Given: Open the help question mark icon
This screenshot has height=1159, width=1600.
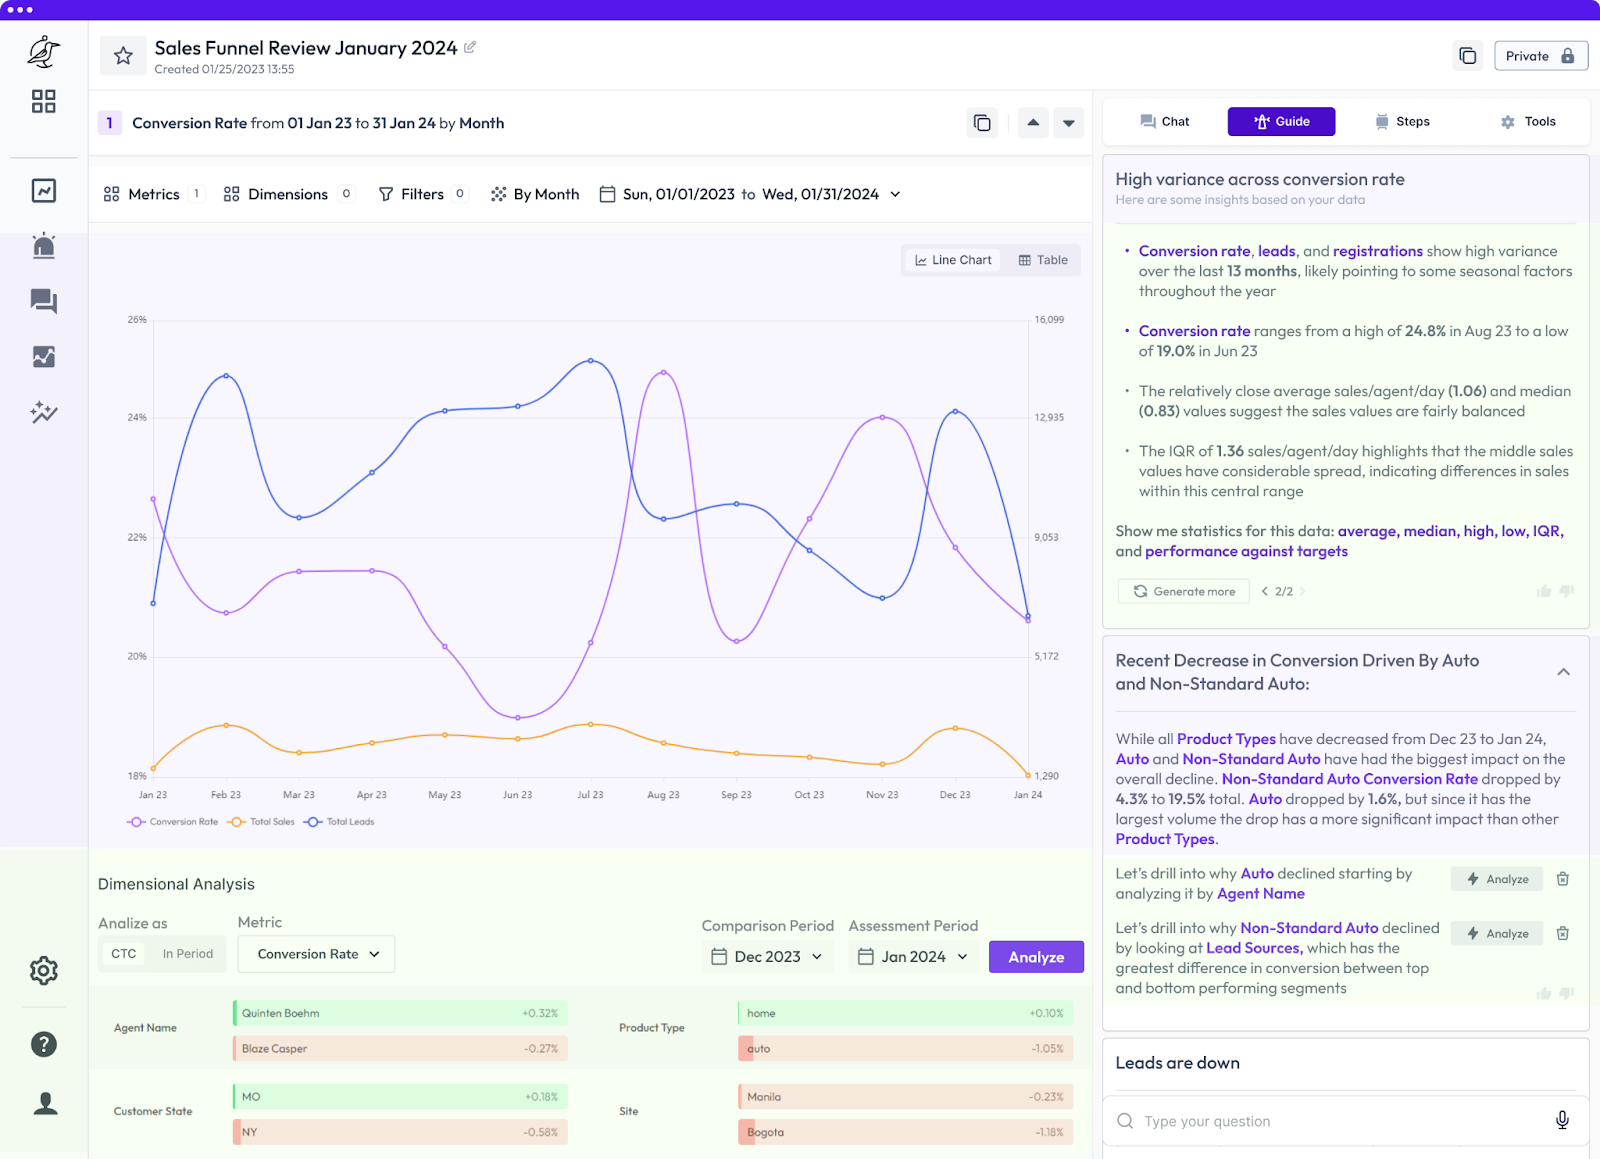Looking at the screenshot, I should pos(44,1044).
